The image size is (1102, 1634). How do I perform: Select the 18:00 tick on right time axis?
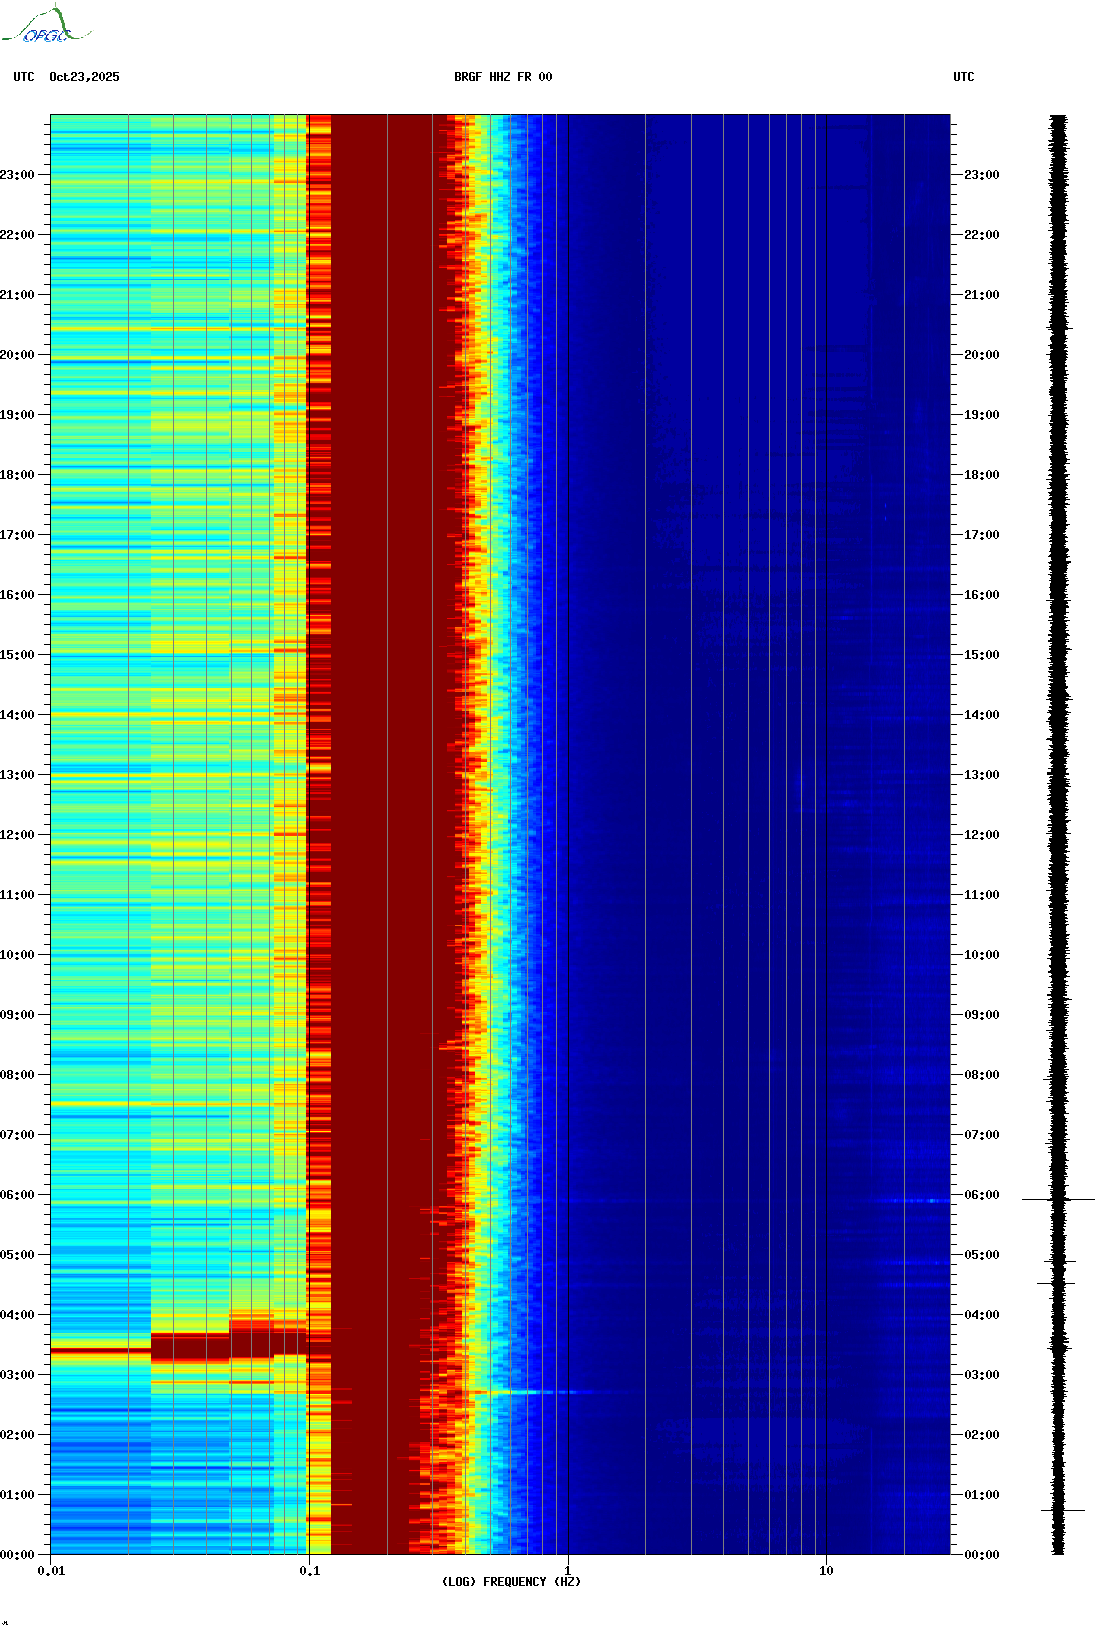click(980, 475)
